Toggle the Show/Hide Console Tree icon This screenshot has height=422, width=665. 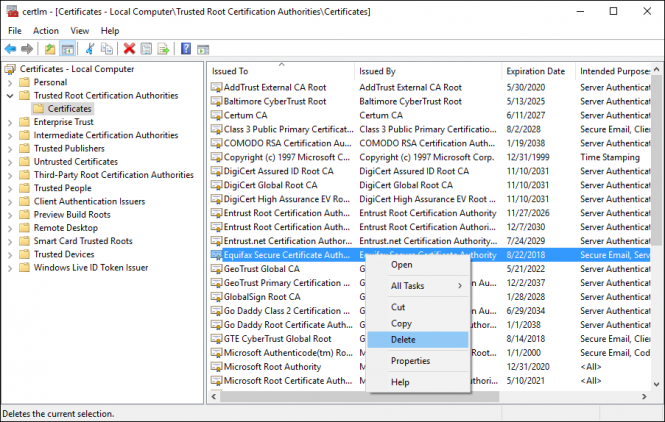tap(67, 49)
